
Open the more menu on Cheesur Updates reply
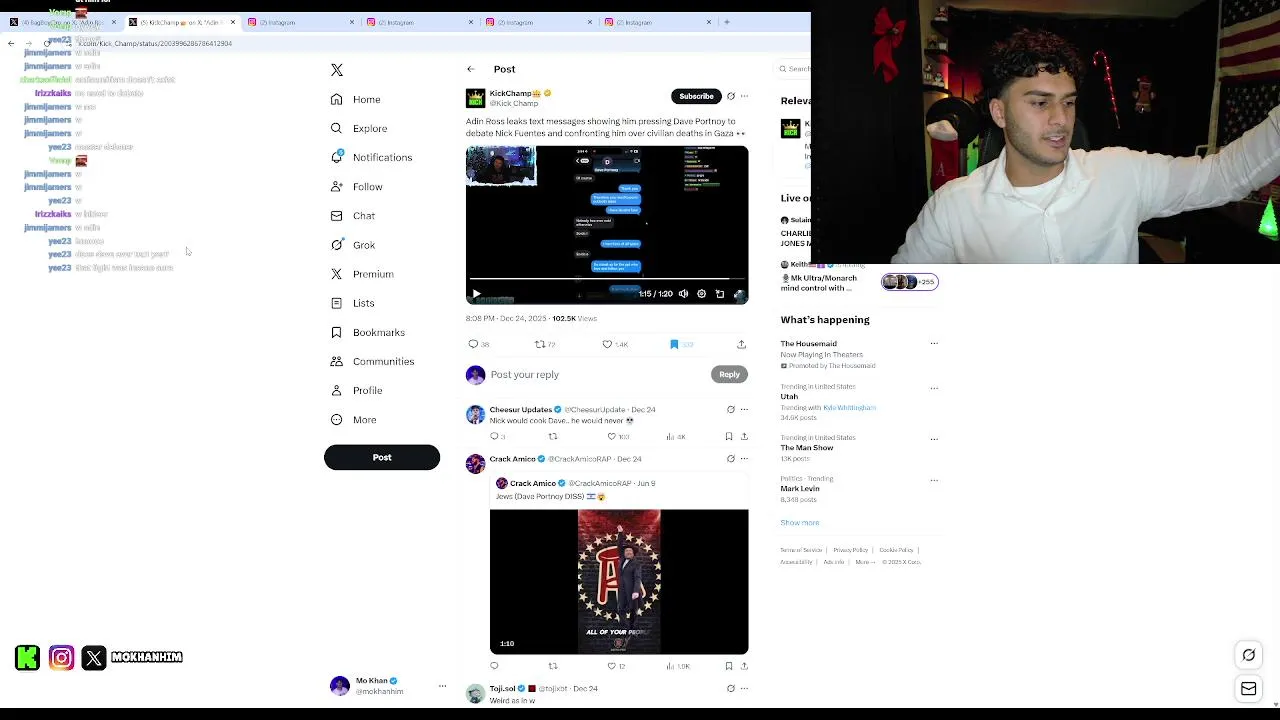744,409
